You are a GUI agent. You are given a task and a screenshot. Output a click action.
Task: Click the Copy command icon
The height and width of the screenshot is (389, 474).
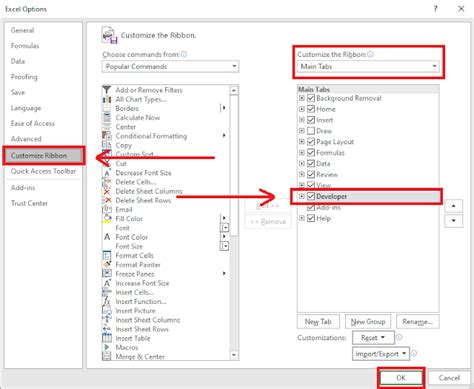(106, 145)
